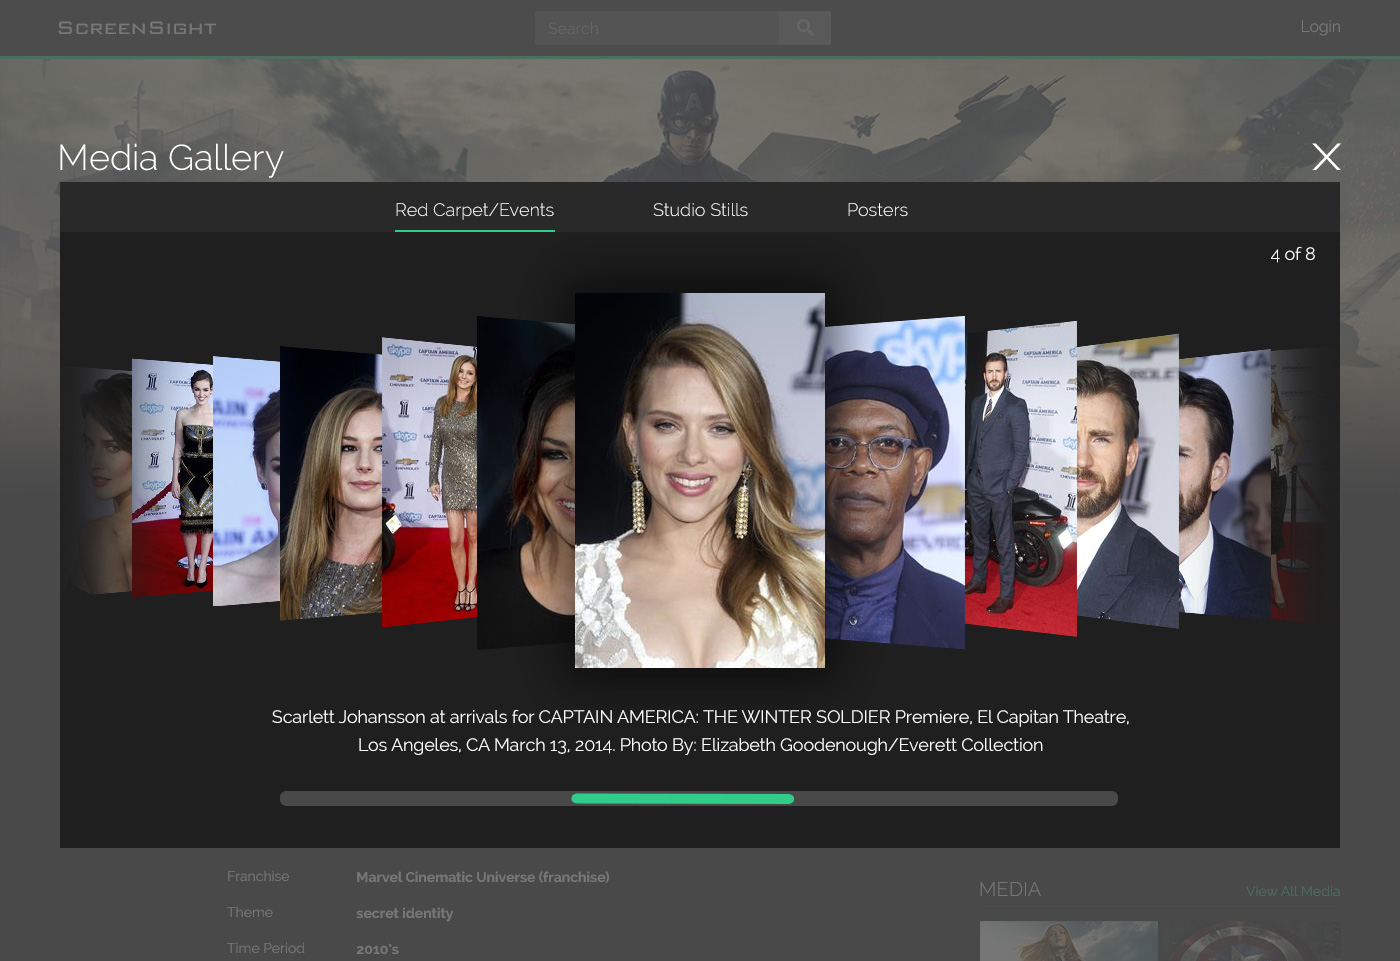The width and height of the screenshot is (1400, 961).
Task: Switch to the Studio Stills tab
Action: click(700, 210)
